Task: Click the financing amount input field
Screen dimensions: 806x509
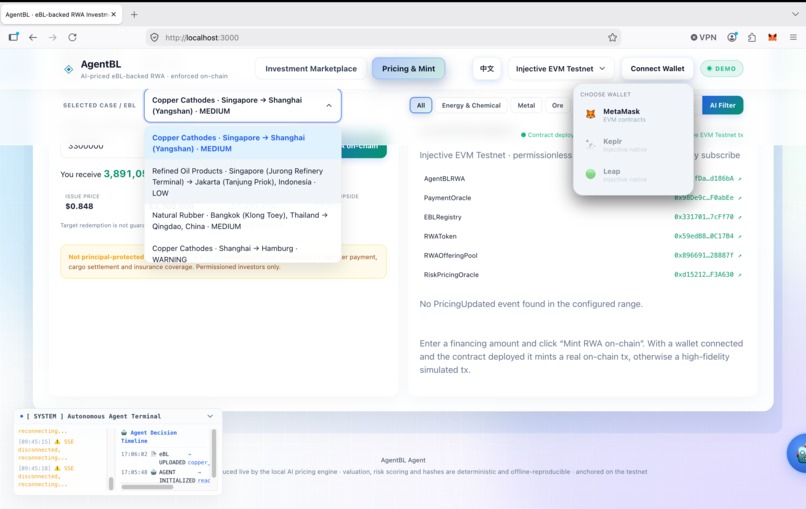Action: click(103, 148)
